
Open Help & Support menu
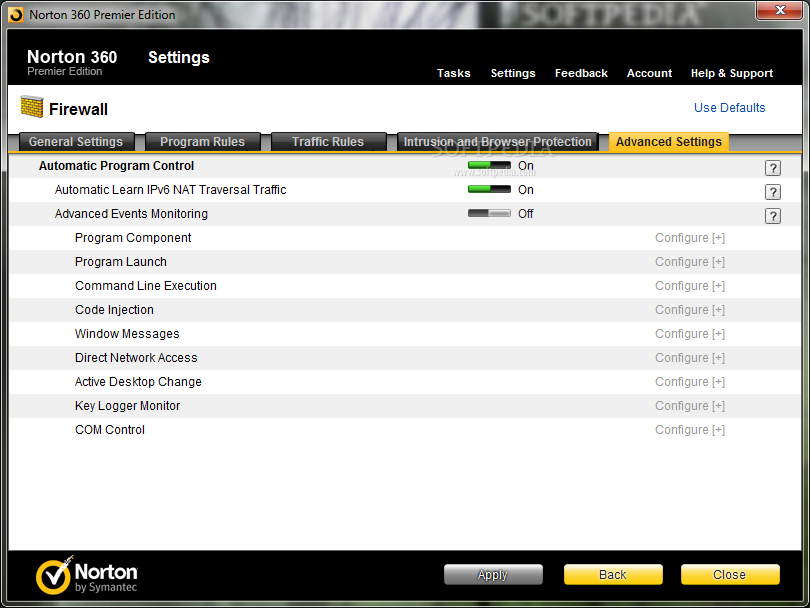(x=732, y=73)
